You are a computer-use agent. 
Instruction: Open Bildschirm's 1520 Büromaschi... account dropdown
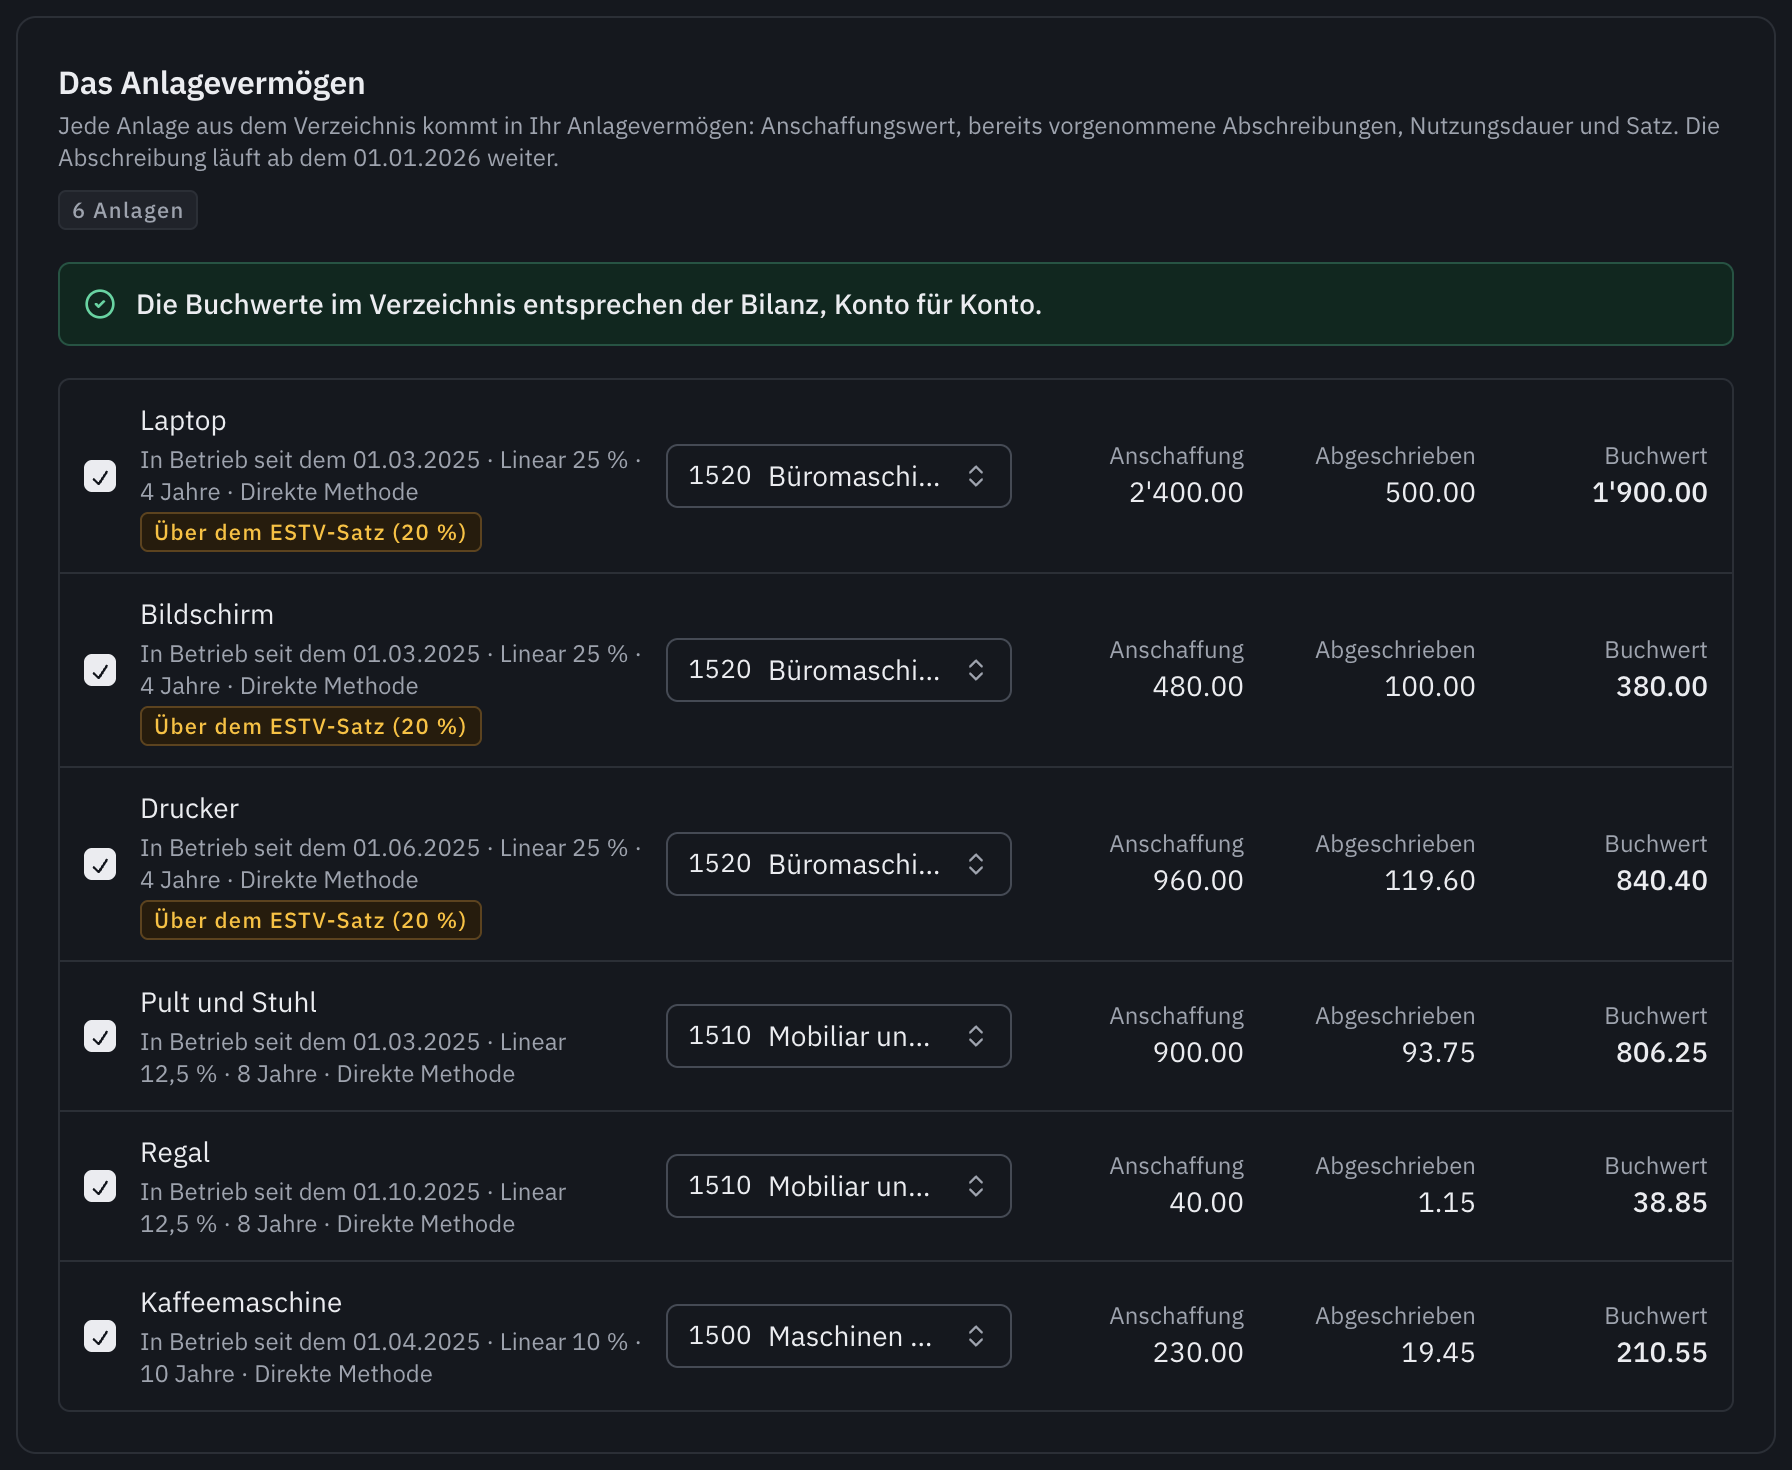pyautogui.click(x=838, y=670)
